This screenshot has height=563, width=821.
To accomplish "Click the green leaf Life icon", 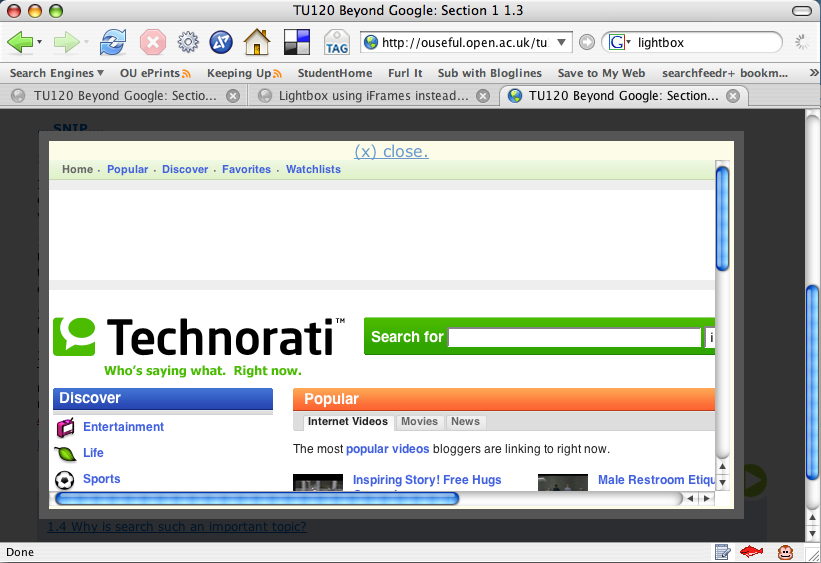I will coord(65,453).
